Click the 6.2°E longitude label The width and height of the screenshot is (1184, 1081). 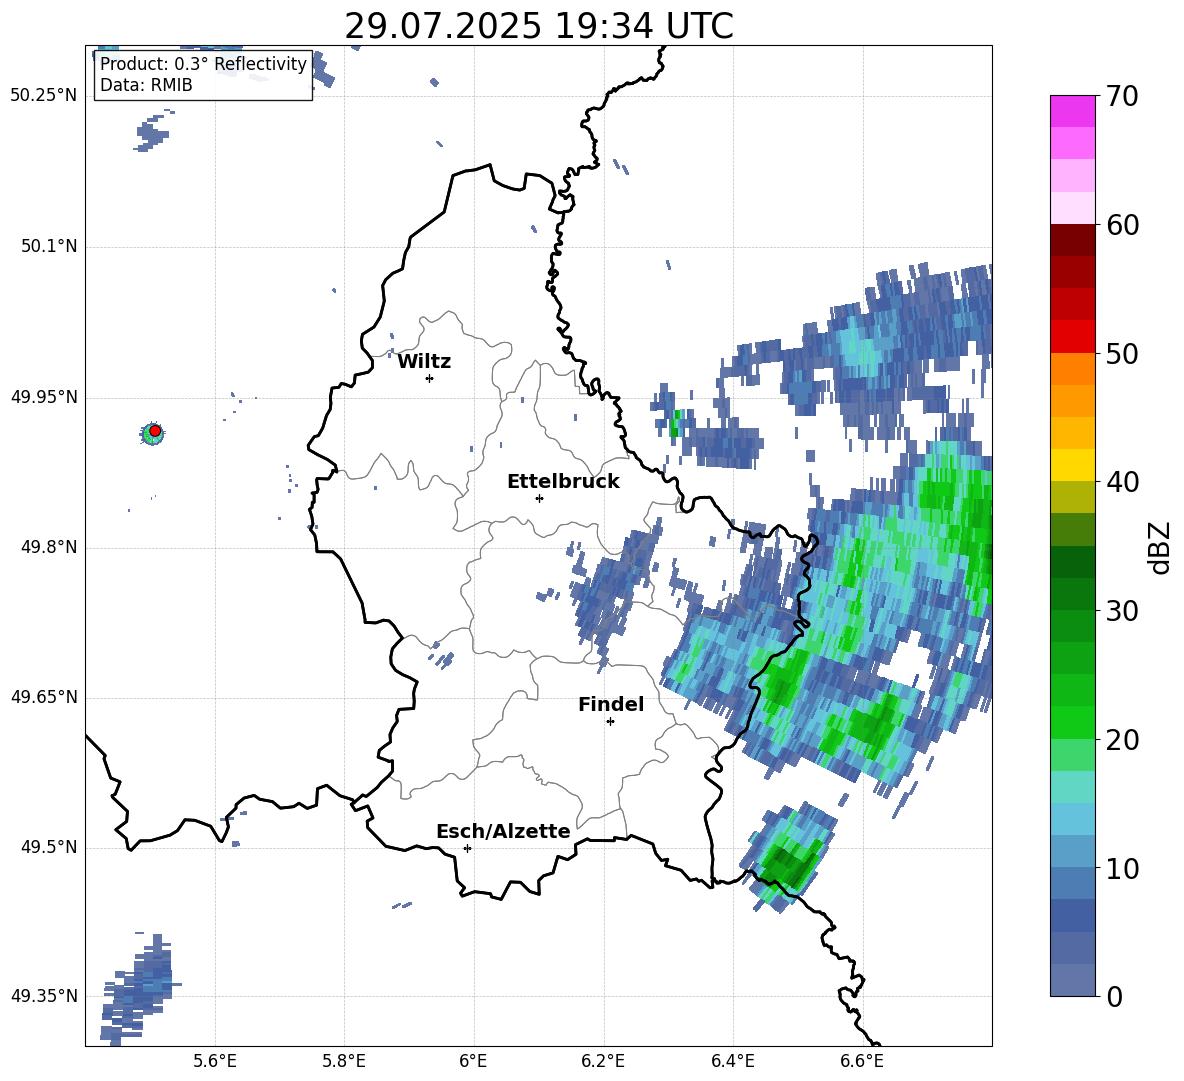coord(603,1061)
